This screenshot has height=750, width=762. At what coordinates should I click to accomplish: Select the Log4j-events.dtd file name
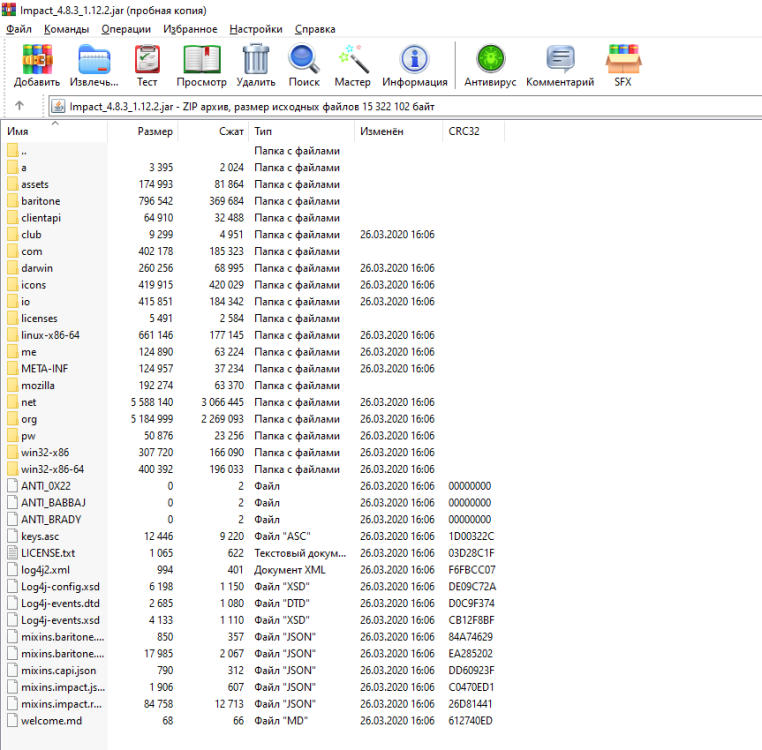click(x=60, y=603)
